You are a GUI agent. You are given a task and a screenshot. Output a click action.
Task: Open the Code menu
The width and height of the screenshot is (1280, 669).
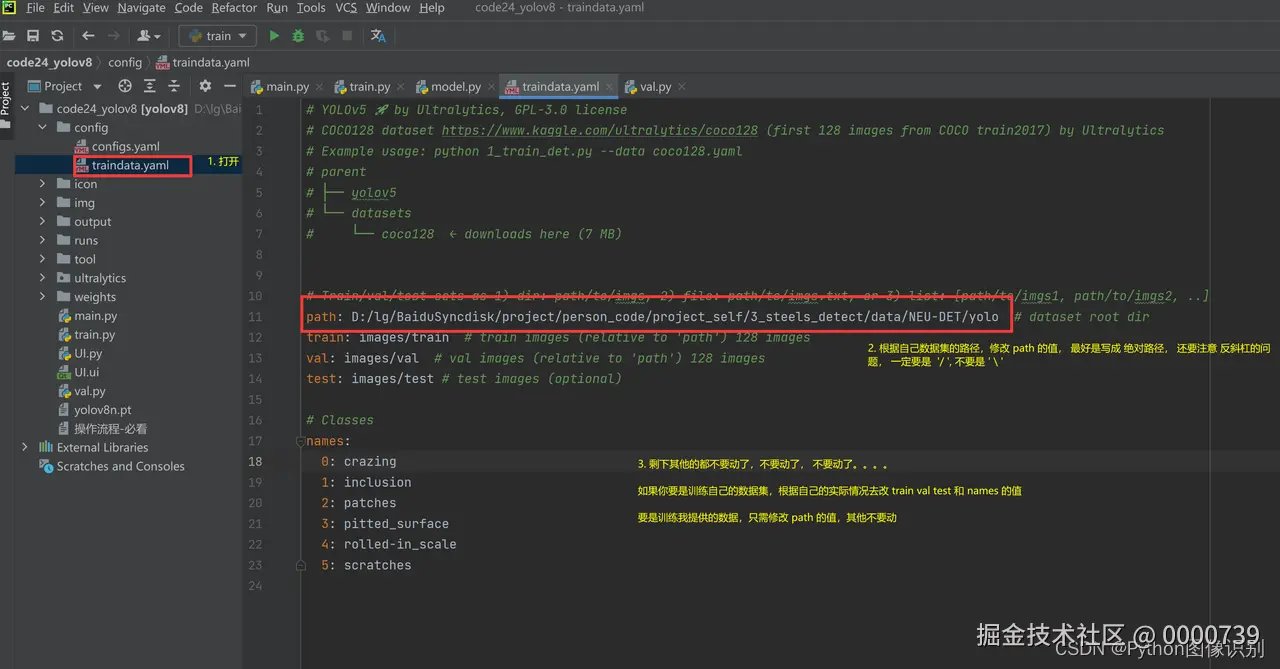pos(189,8)
